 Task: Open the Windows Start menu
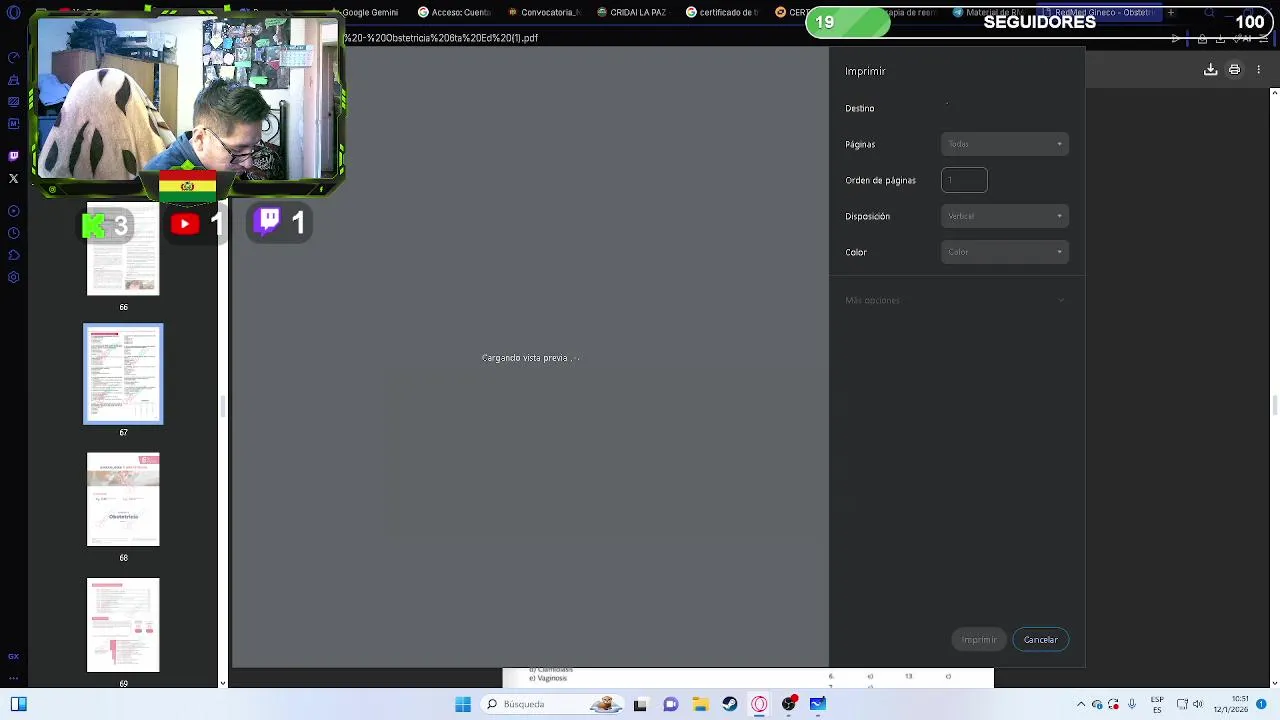462,704
